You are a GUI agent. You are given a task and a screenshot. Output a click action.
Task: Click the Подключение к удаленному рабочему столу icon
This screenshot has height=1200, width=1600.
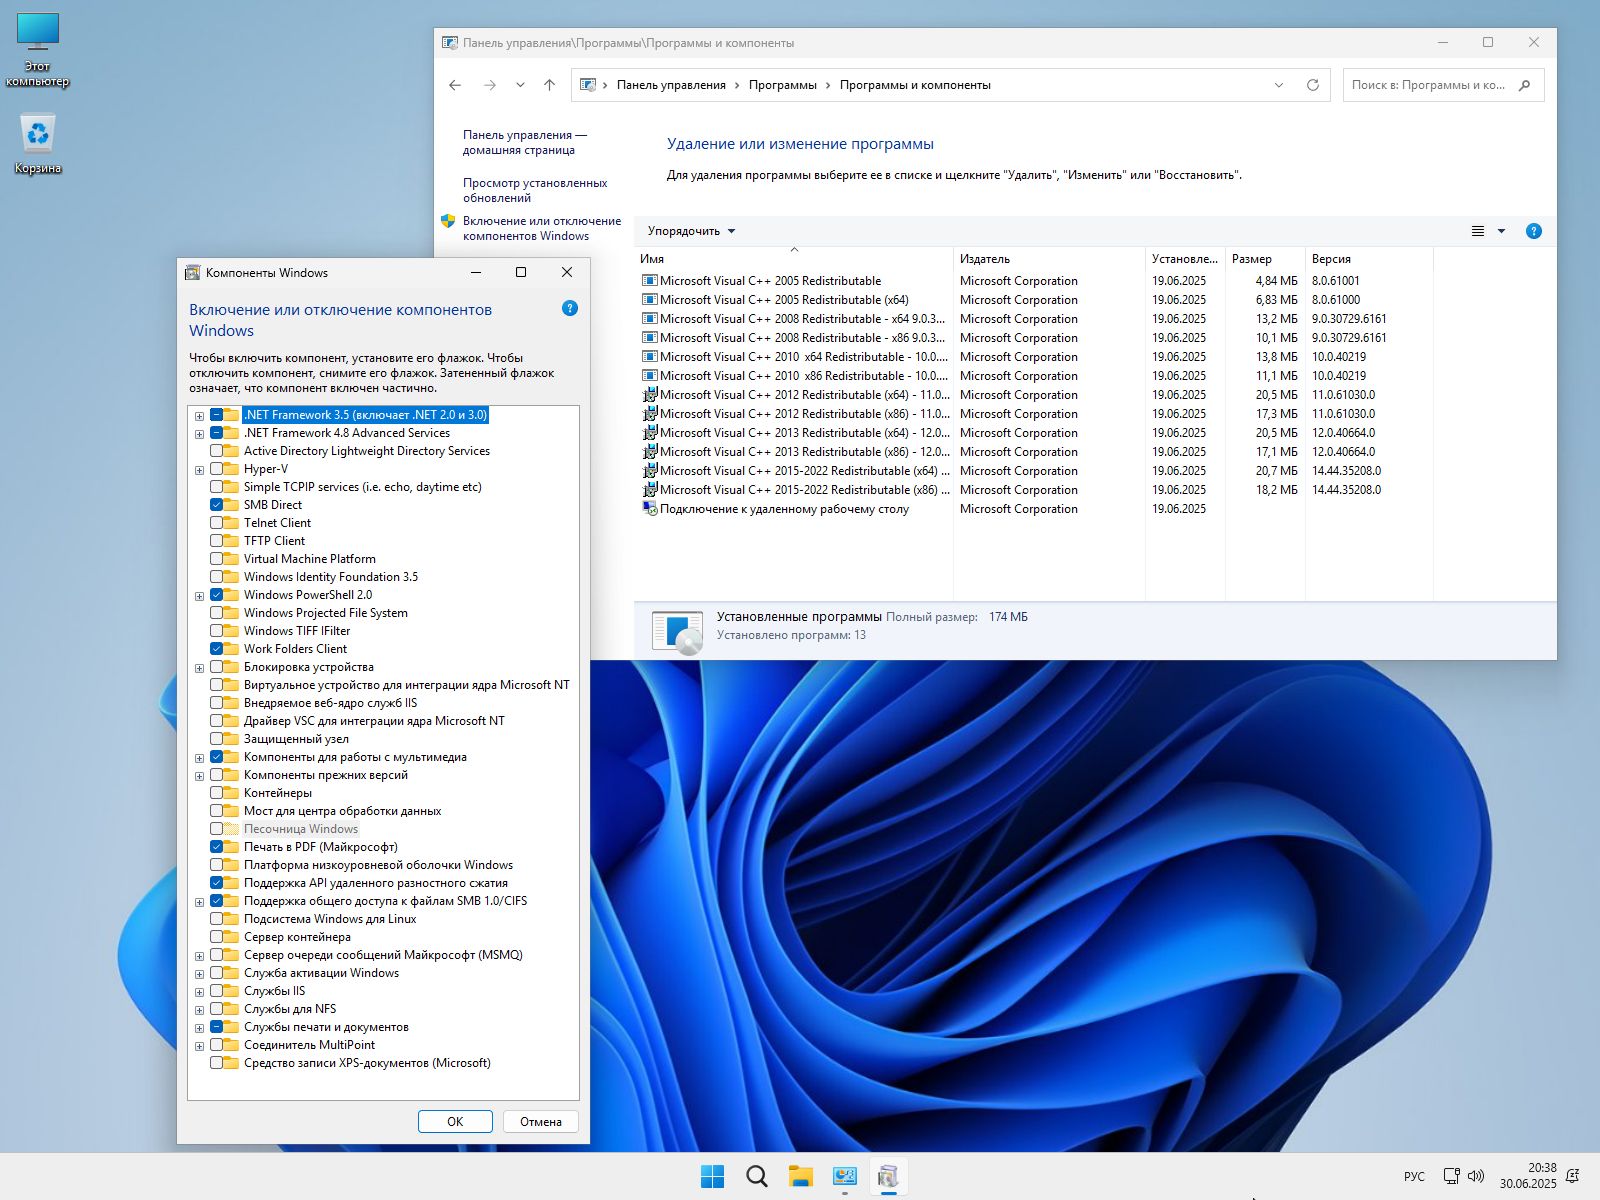pyautogui.click(x=649, y=509)
